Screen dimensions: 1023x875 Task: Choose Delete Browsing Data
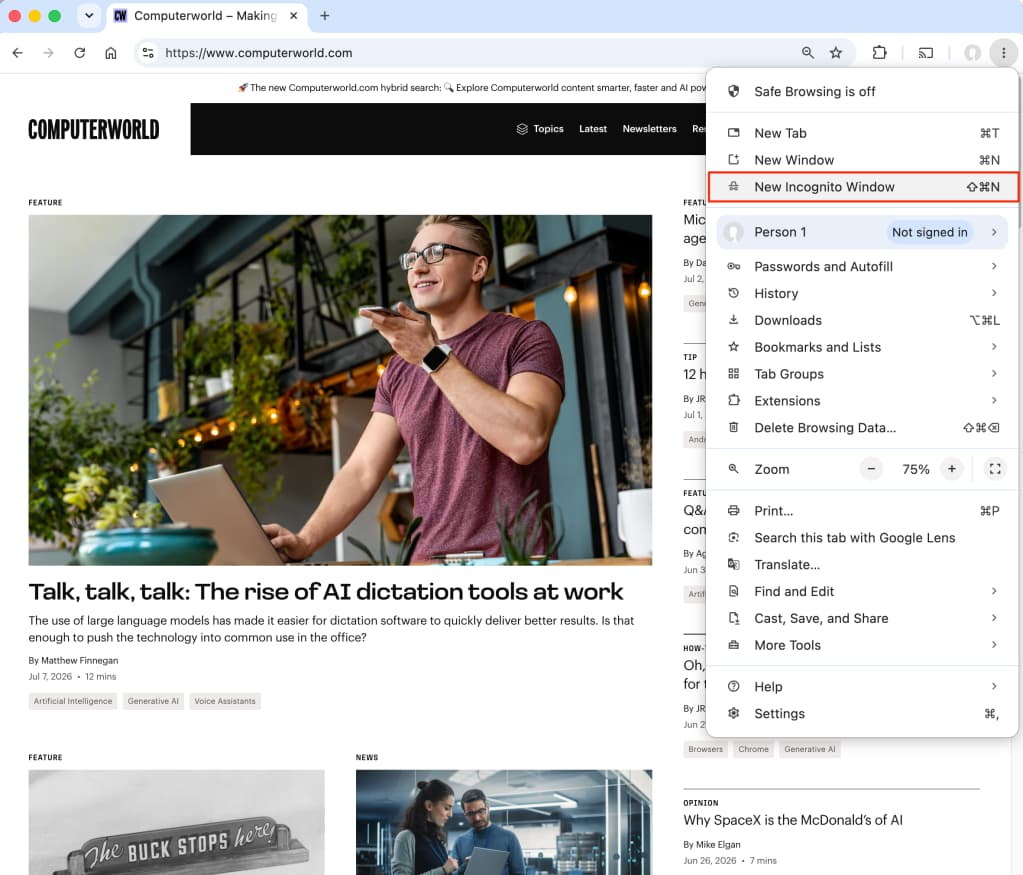pyautogui.click(x=862, y=427)
